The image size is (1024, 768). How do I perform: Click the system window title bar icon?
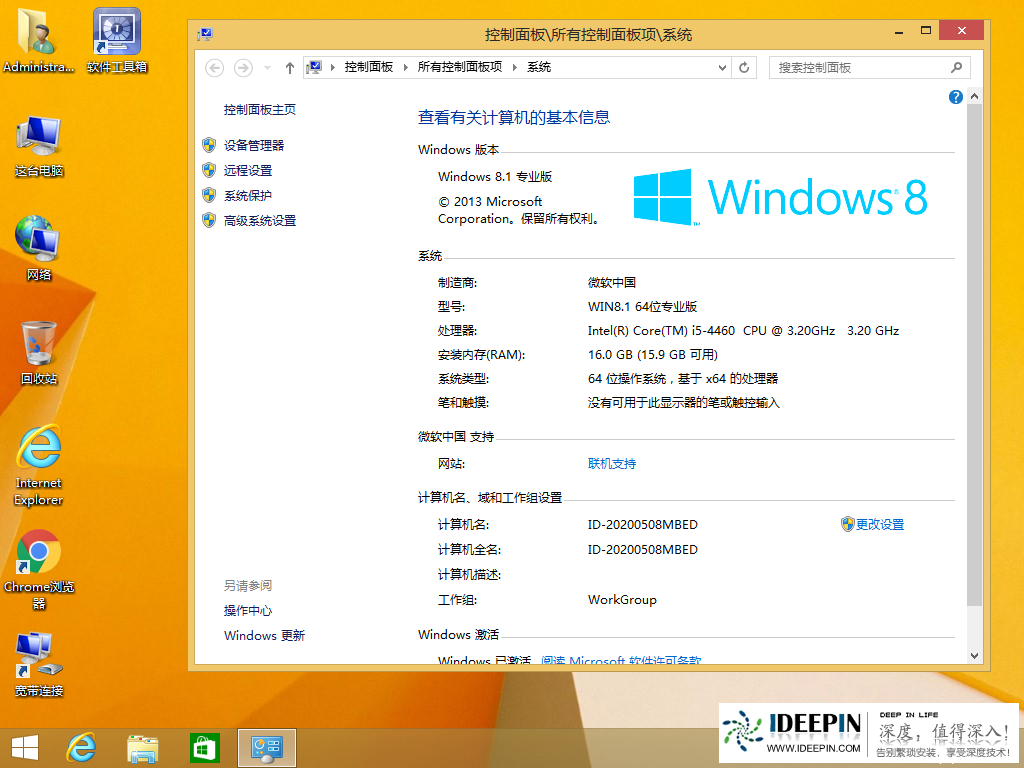pyautogui.click(x=205, y=34)
